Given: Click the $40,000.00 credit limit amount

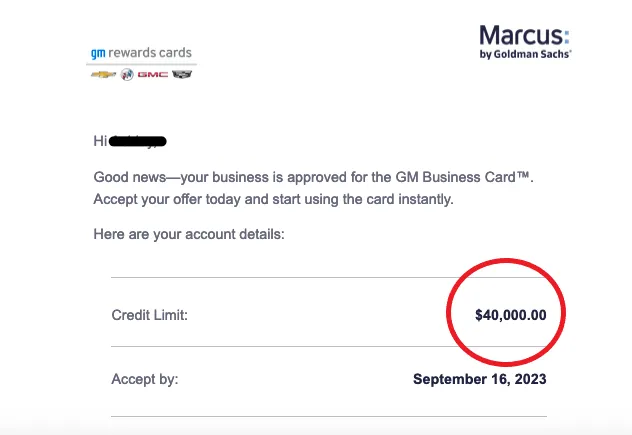Looking at the screenshot, I should coord(511,315).
